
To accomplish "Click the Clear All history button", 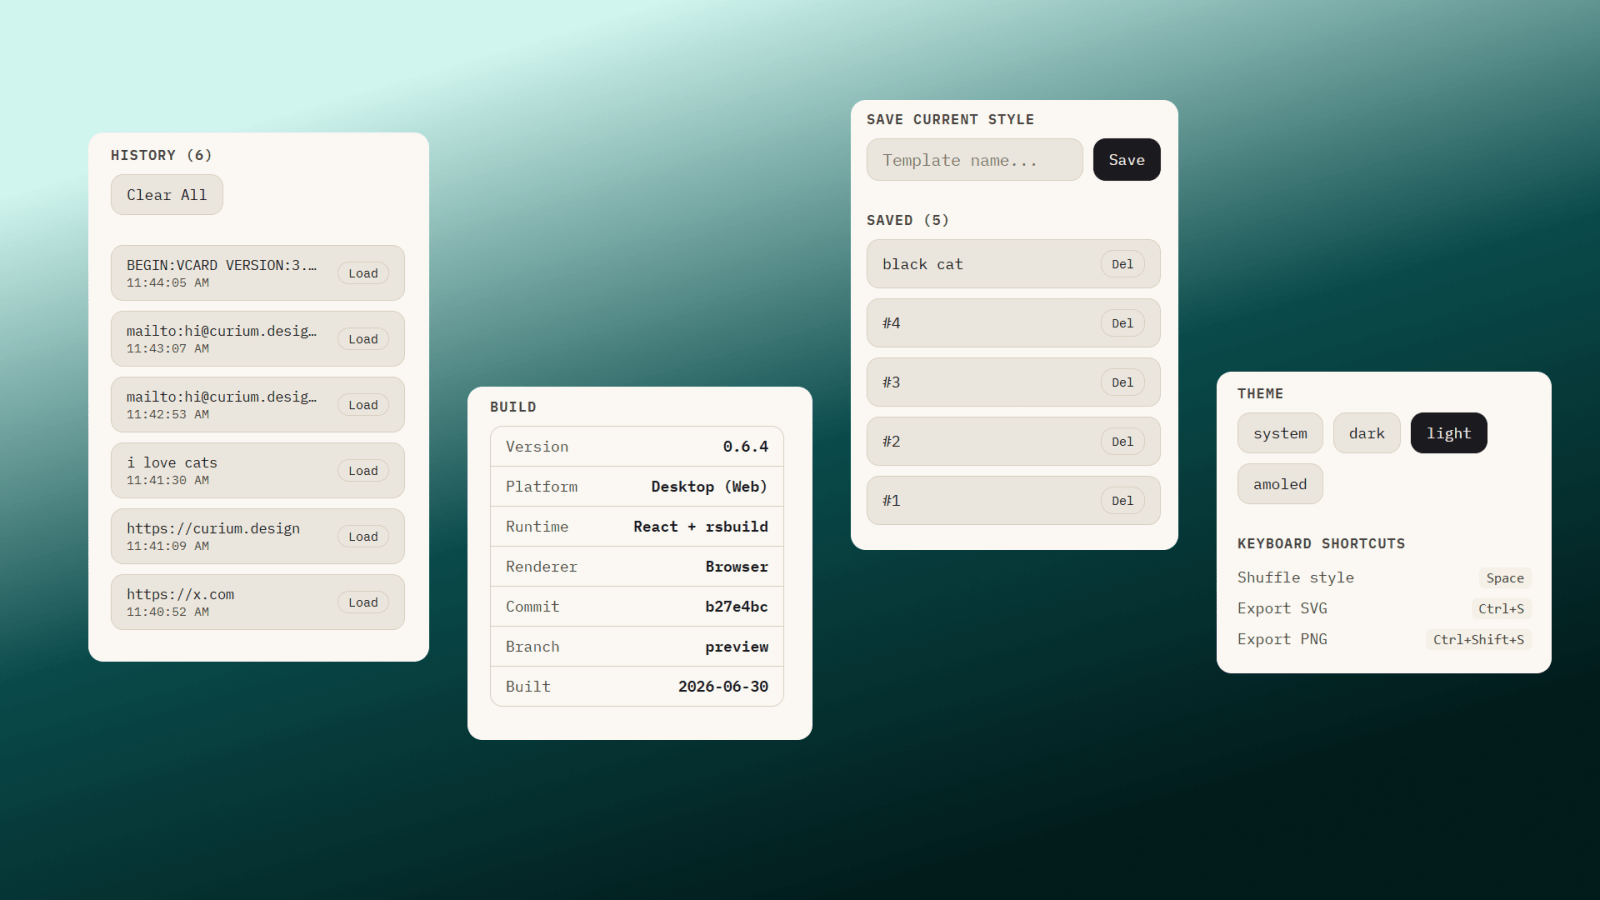I will (167, 195).
